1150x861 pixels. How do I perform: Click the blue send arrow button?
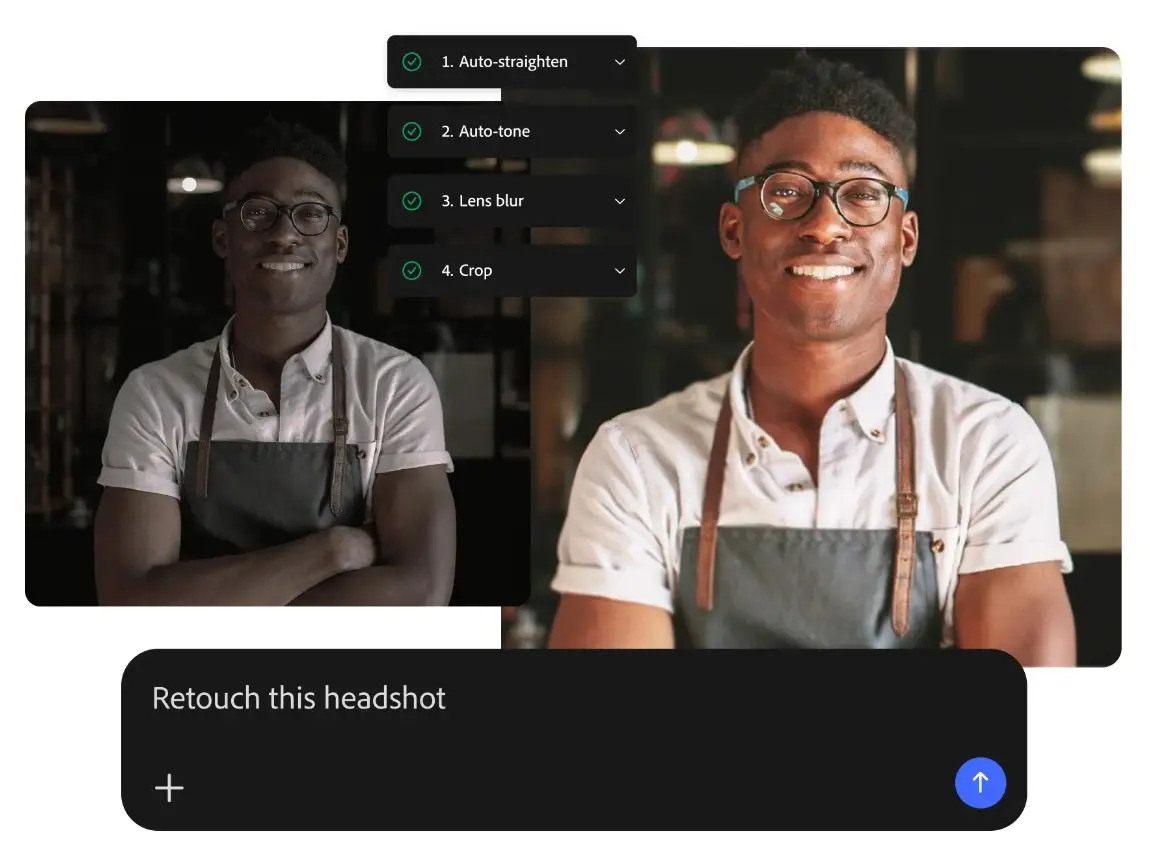click(980, 783)
